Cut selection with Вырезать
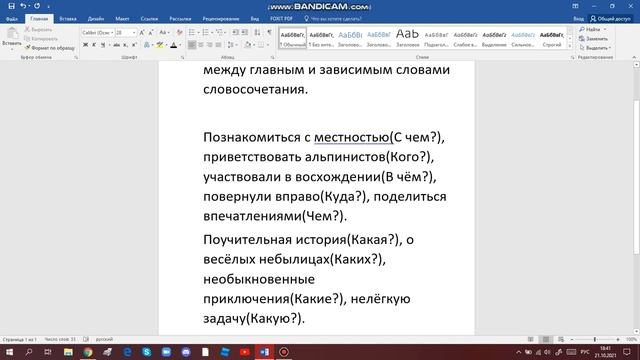 tap(38, 29)
